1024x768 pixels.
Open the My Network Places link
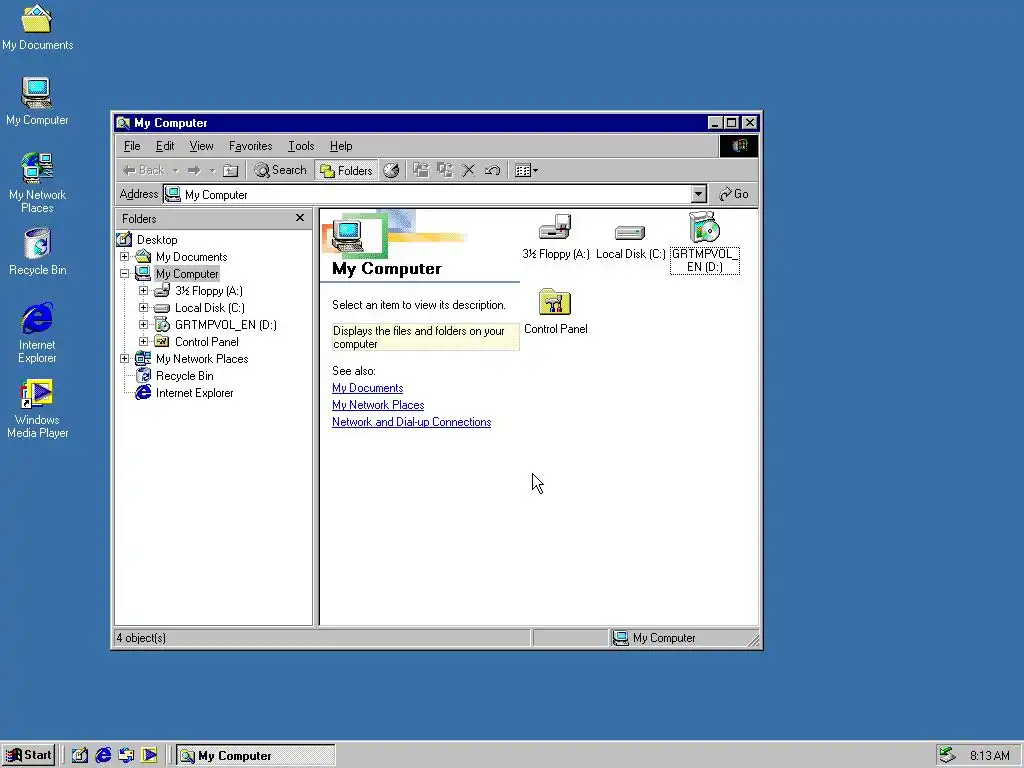point(378,405)
